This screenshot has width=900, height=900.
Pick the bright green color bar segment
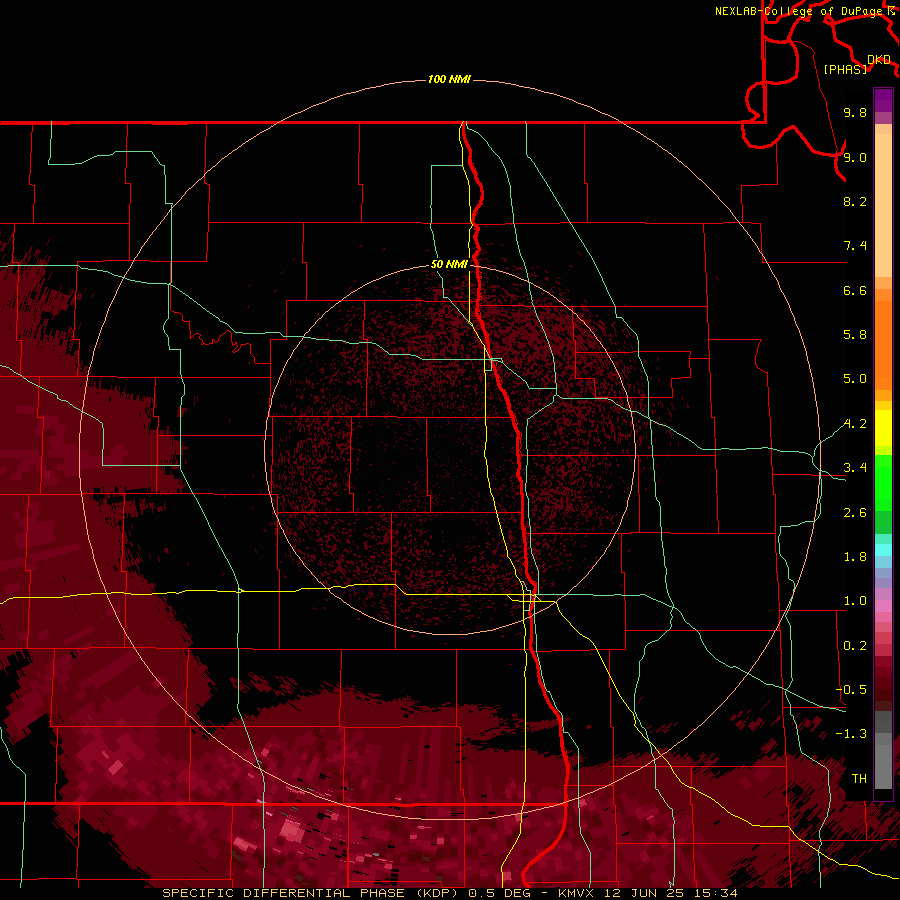click(x=883, y=482)
